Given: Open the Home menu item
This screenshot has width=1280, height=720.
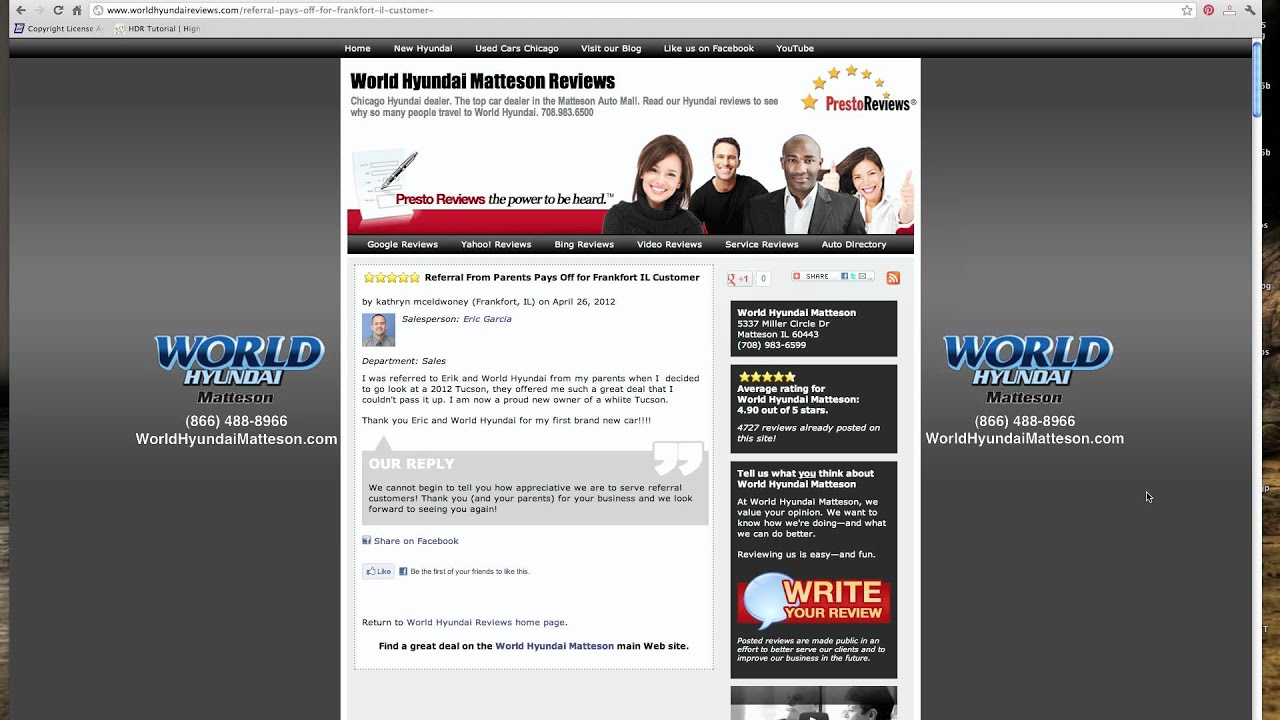Looking at the screenshot, I should 357,48.
